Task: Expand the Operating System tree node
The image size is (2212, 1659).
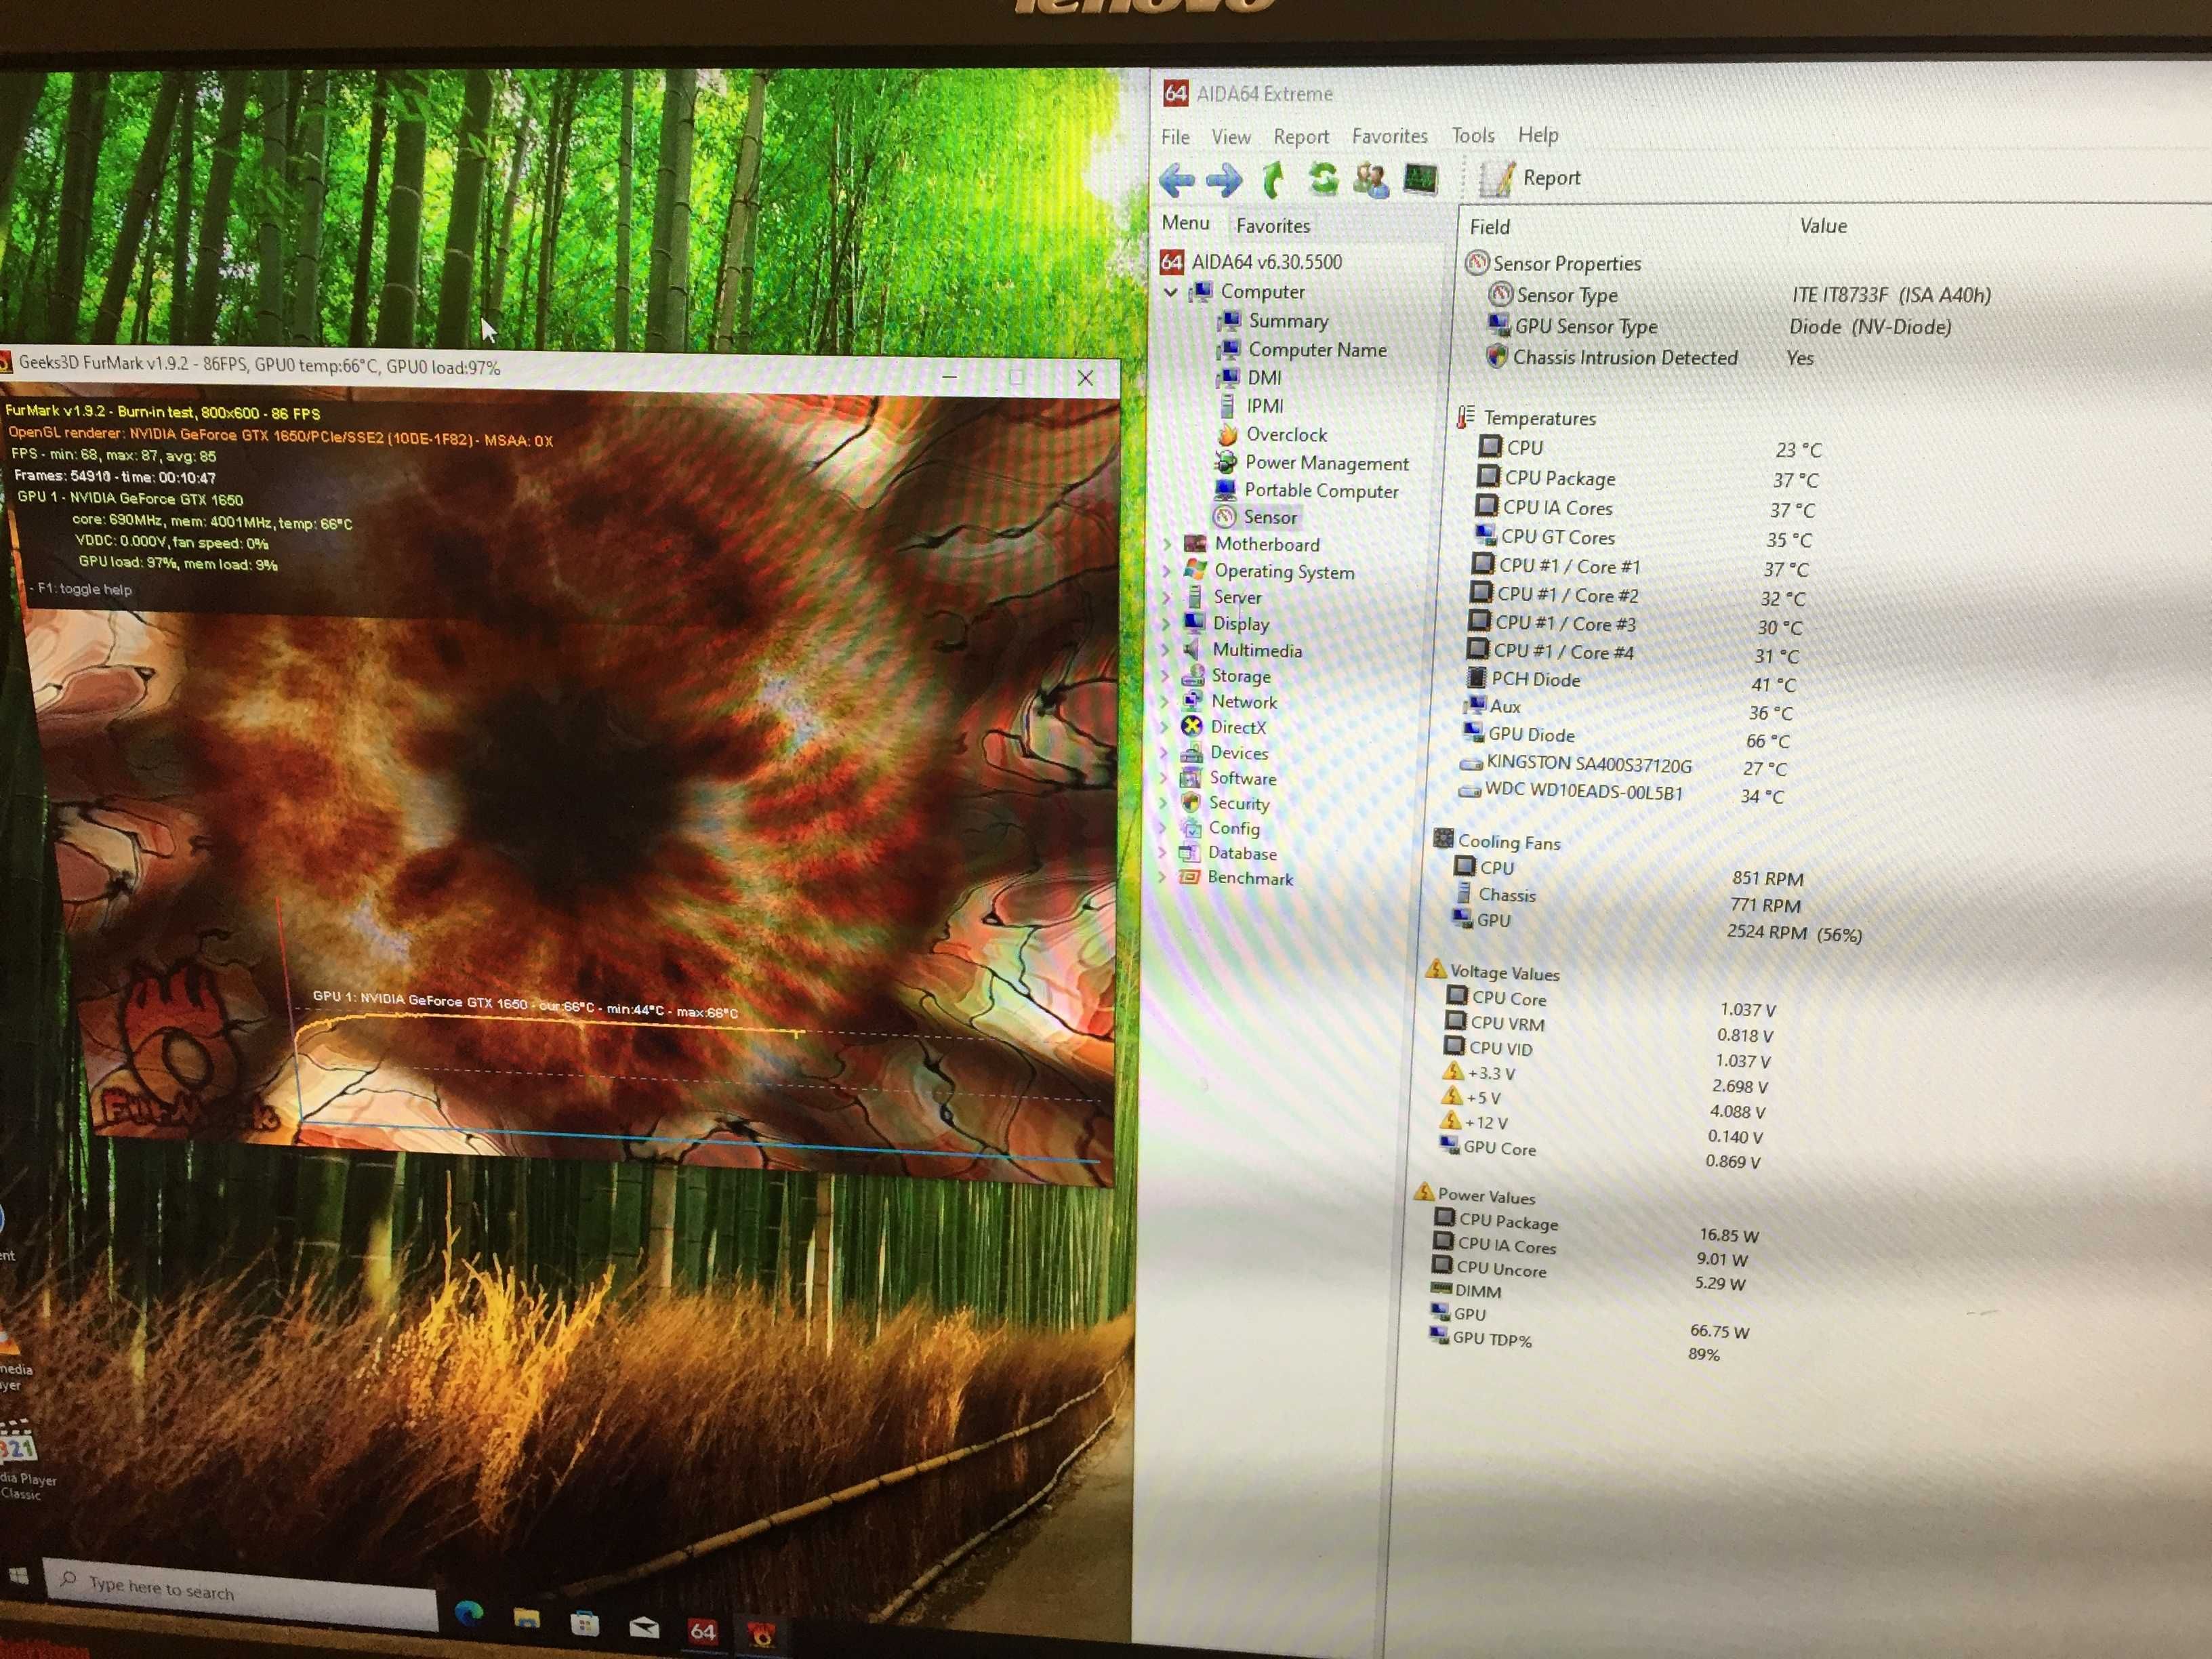Action: pos(1167,571)
